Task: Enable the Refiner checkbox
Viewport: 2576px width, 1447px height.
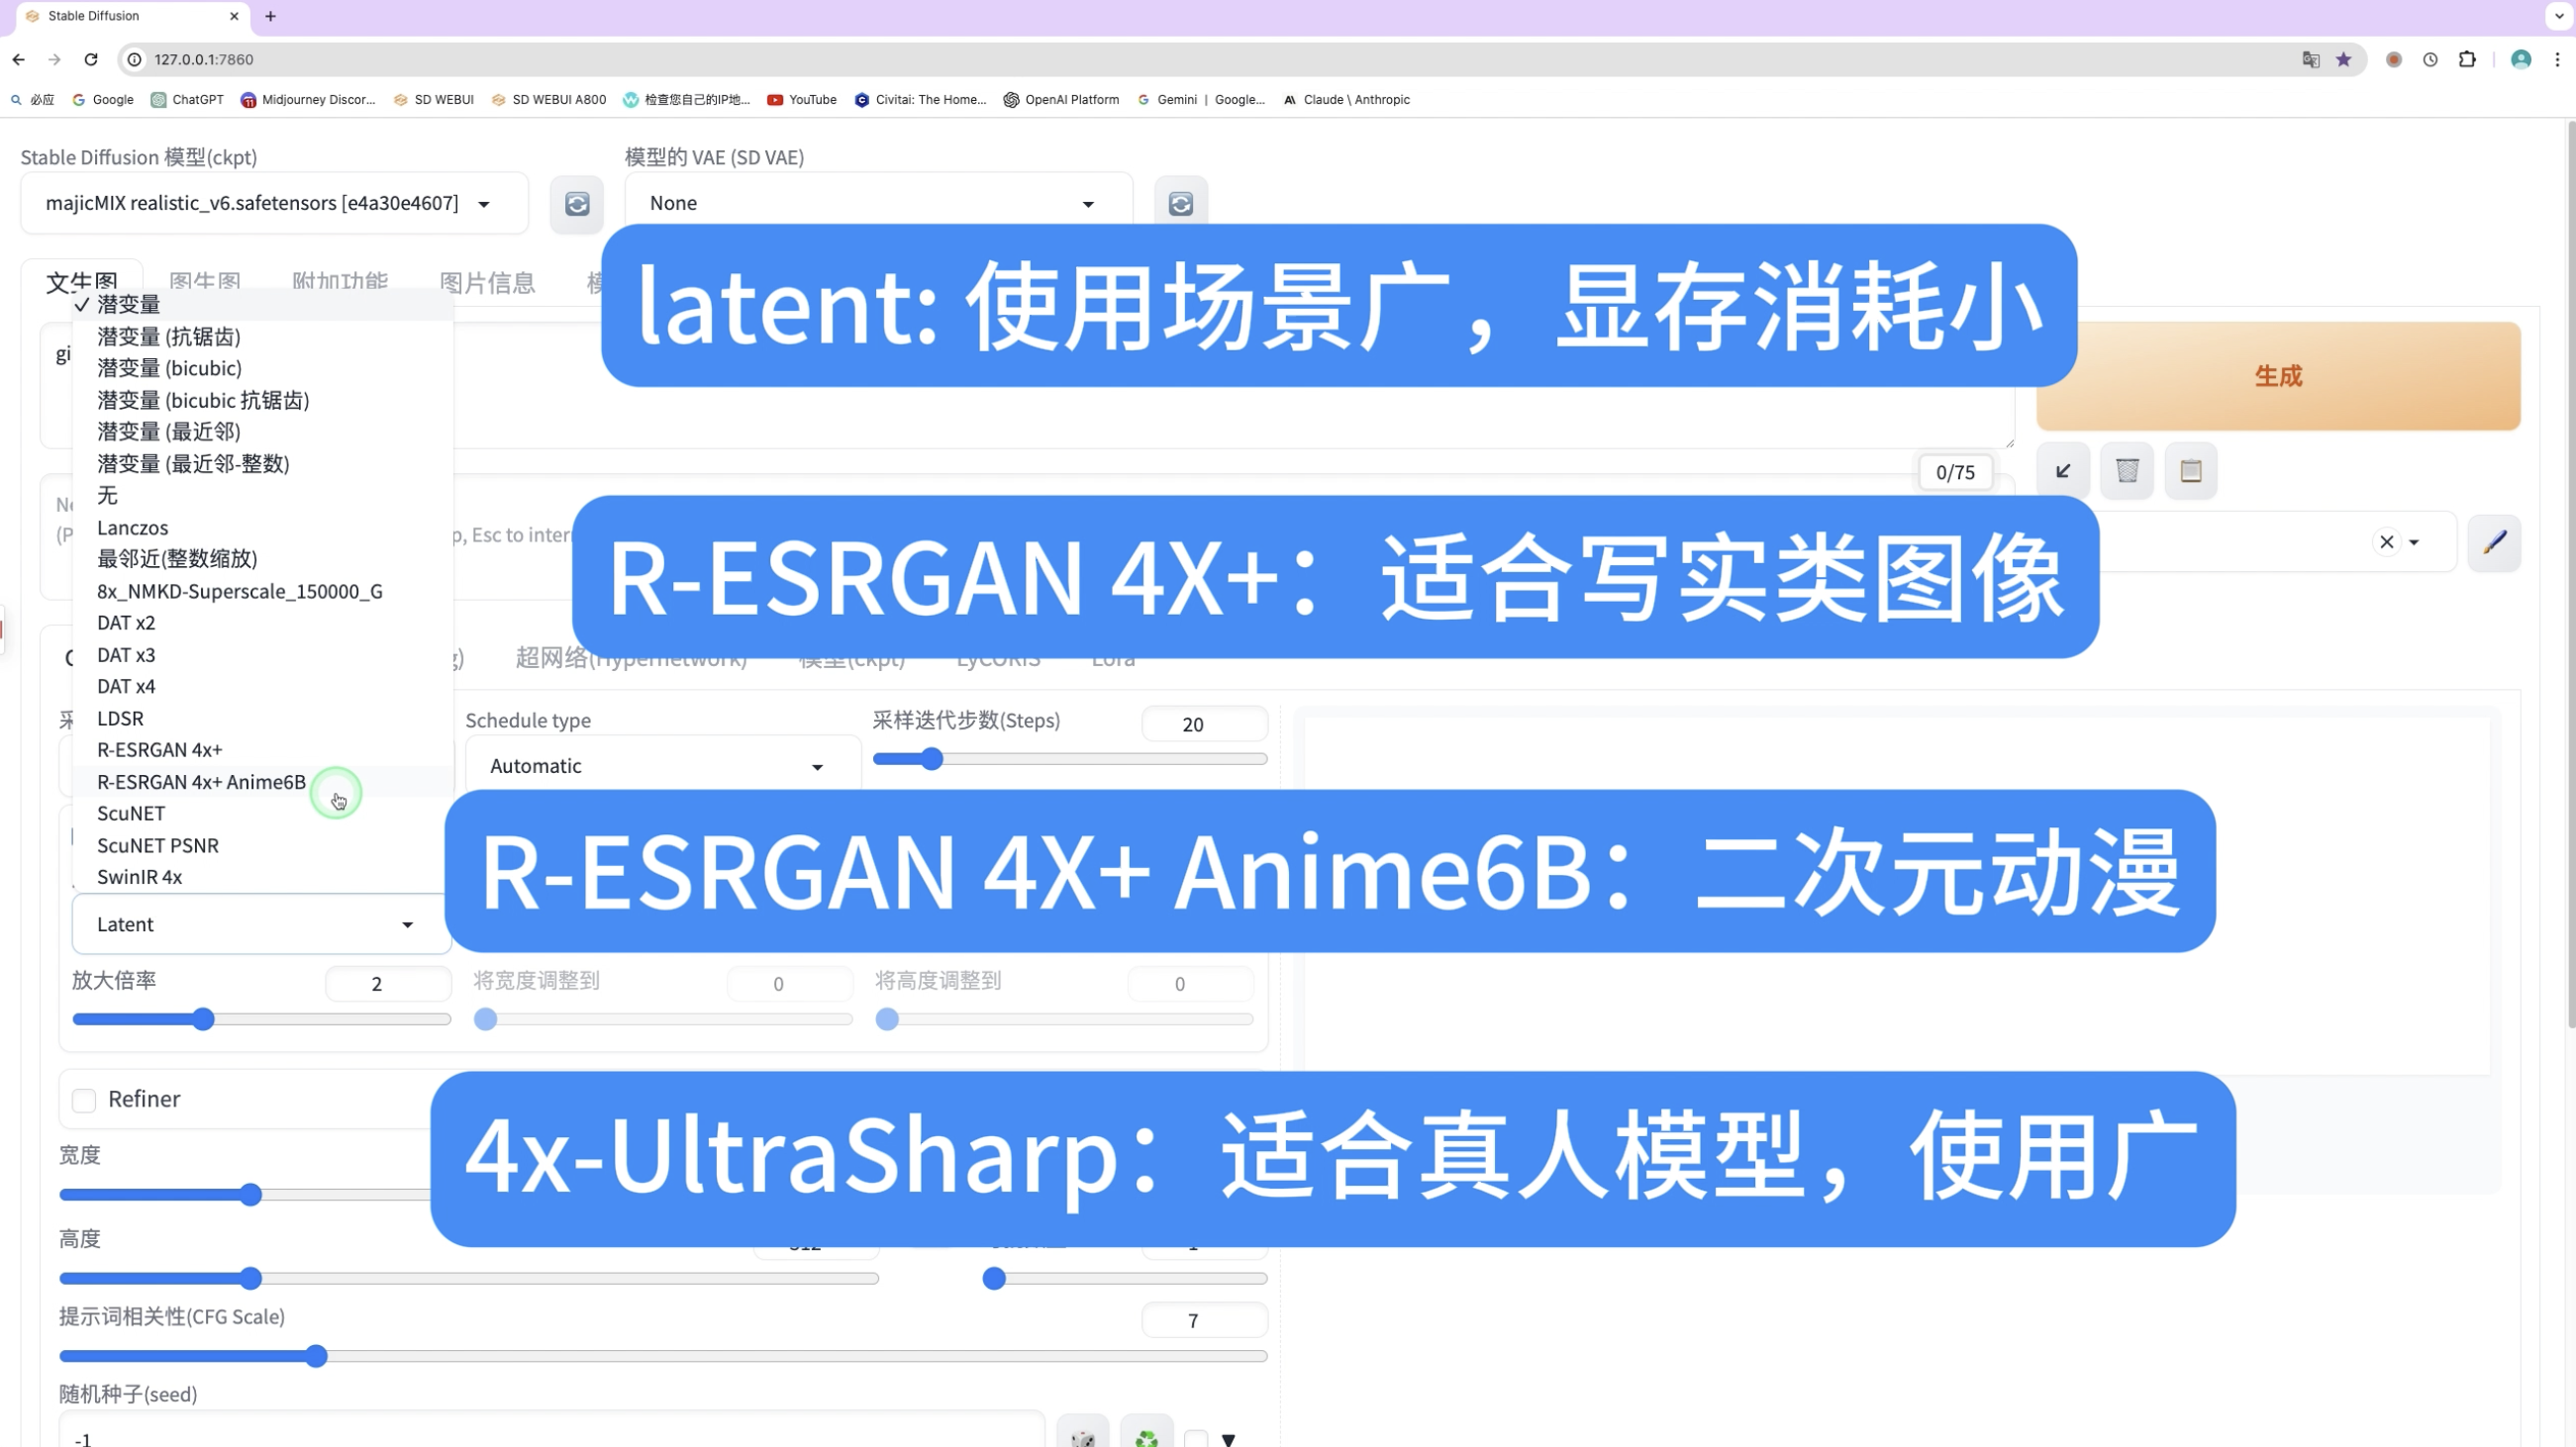Action: point(84,1100)
